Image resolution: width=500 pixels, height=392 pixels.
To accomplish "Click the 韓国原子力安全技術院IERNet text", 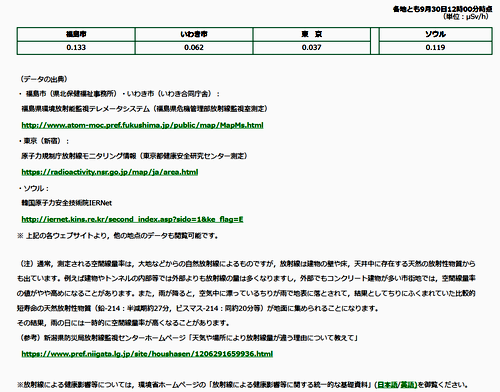I will coord(67,203).
